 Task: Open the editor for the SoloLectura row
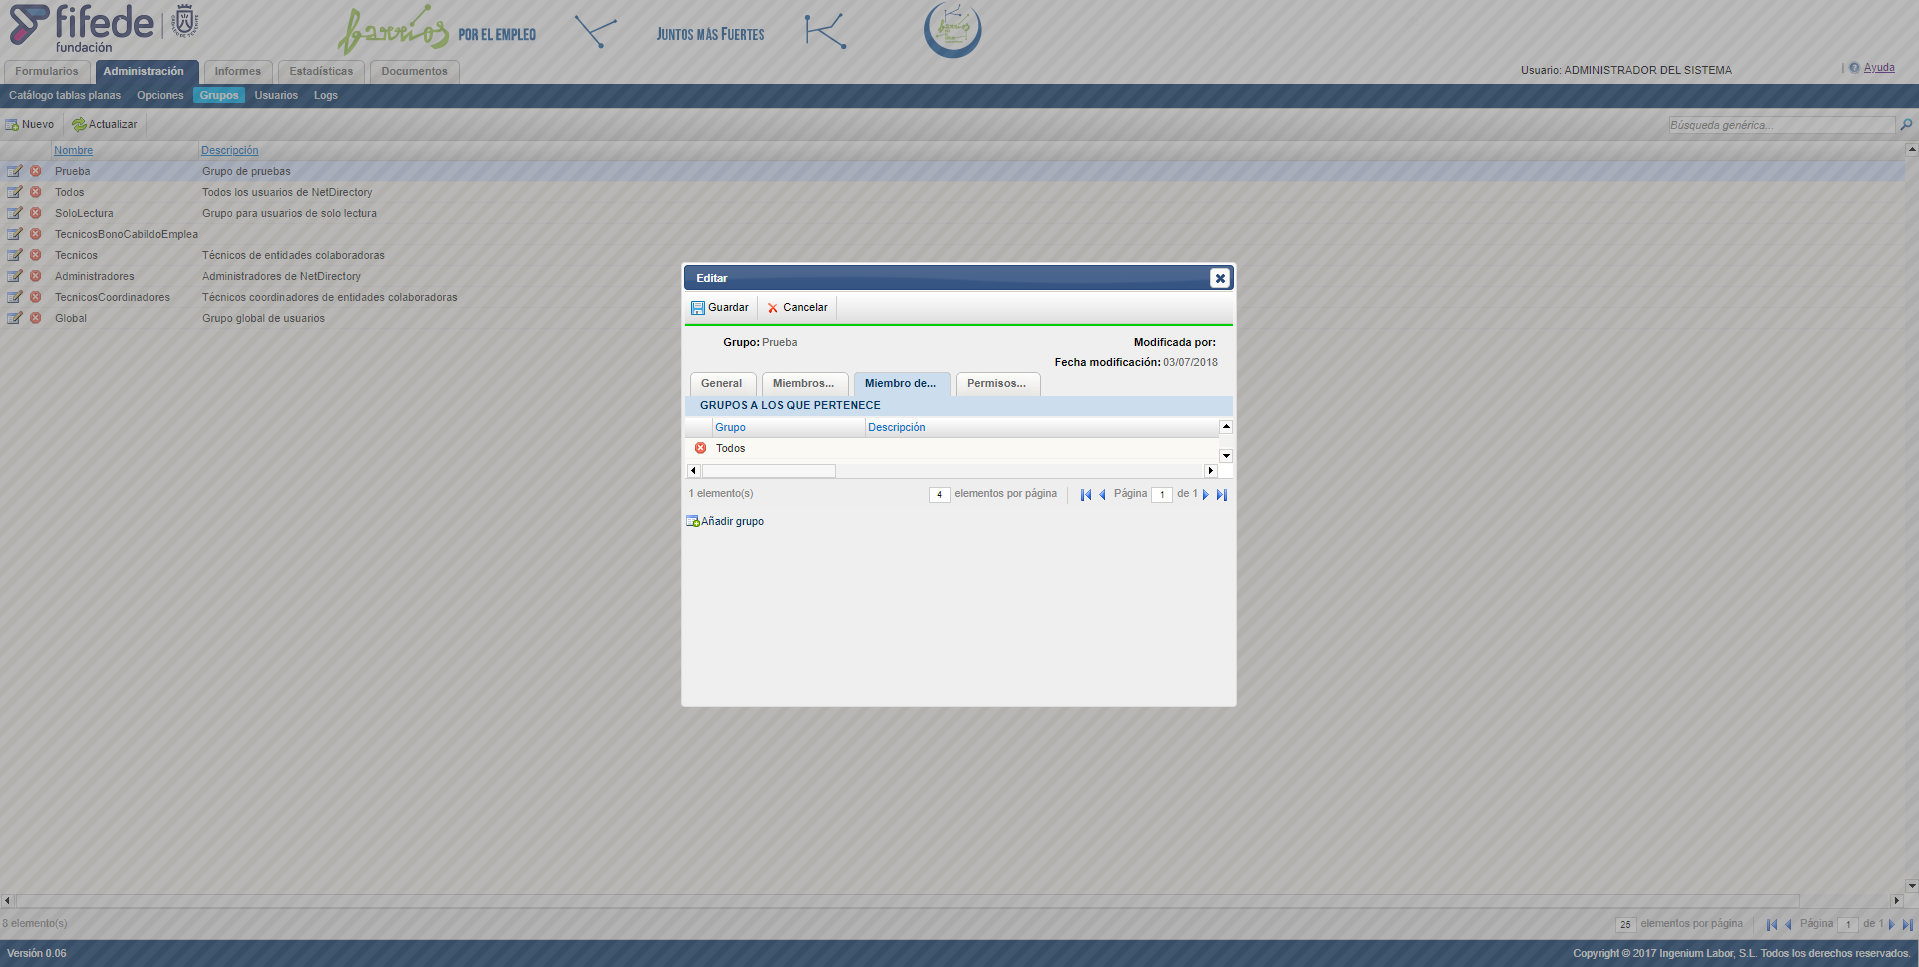[15, 213]
